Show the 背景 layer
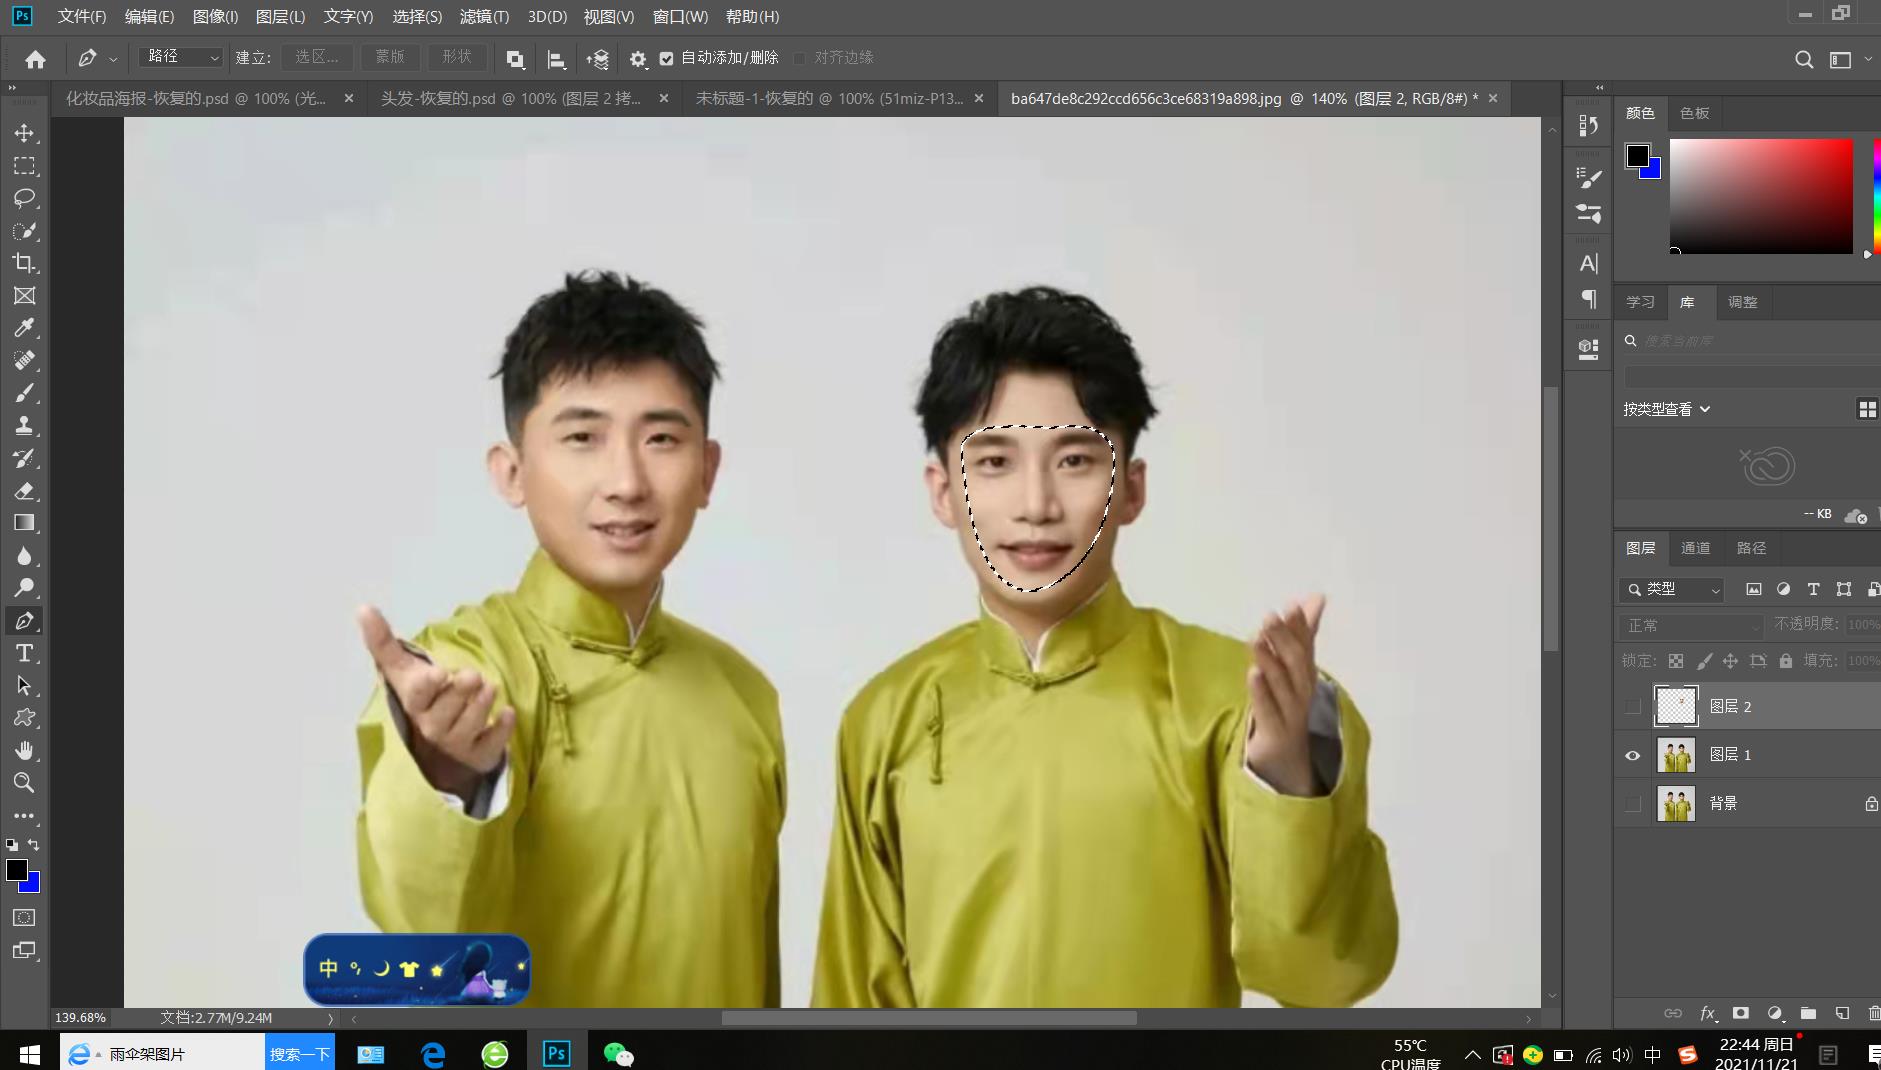 pos(1633,803)
